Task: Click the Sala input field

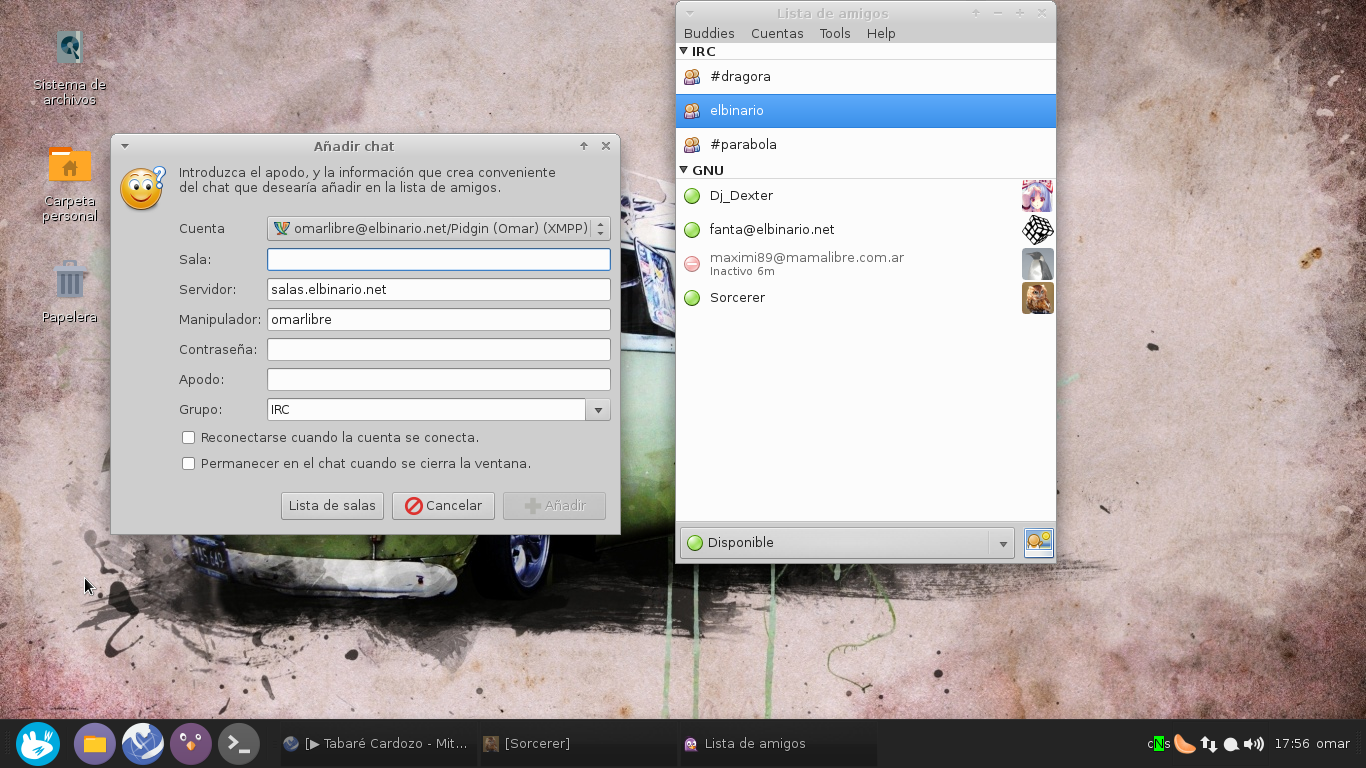Action: click(x=439, y=260)
